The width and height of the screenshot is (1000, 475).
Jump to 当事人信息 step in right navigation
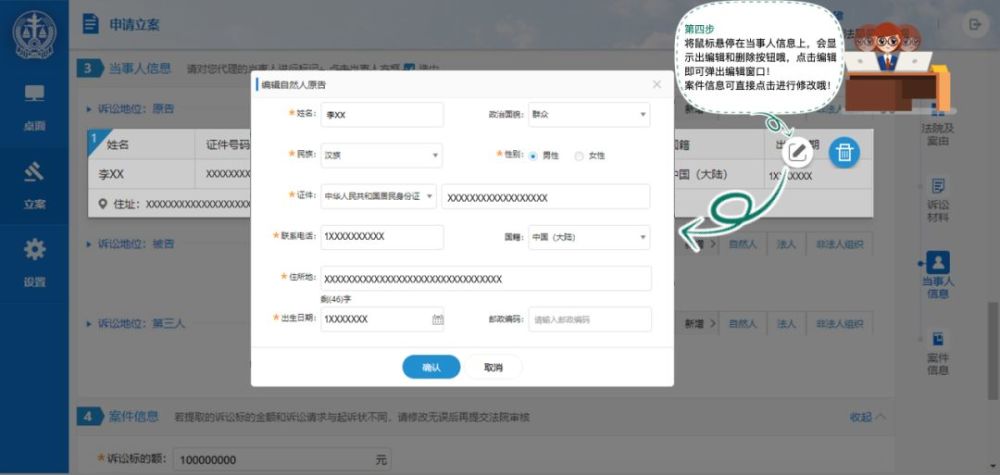pyautogui.click(x=938, y=275)
